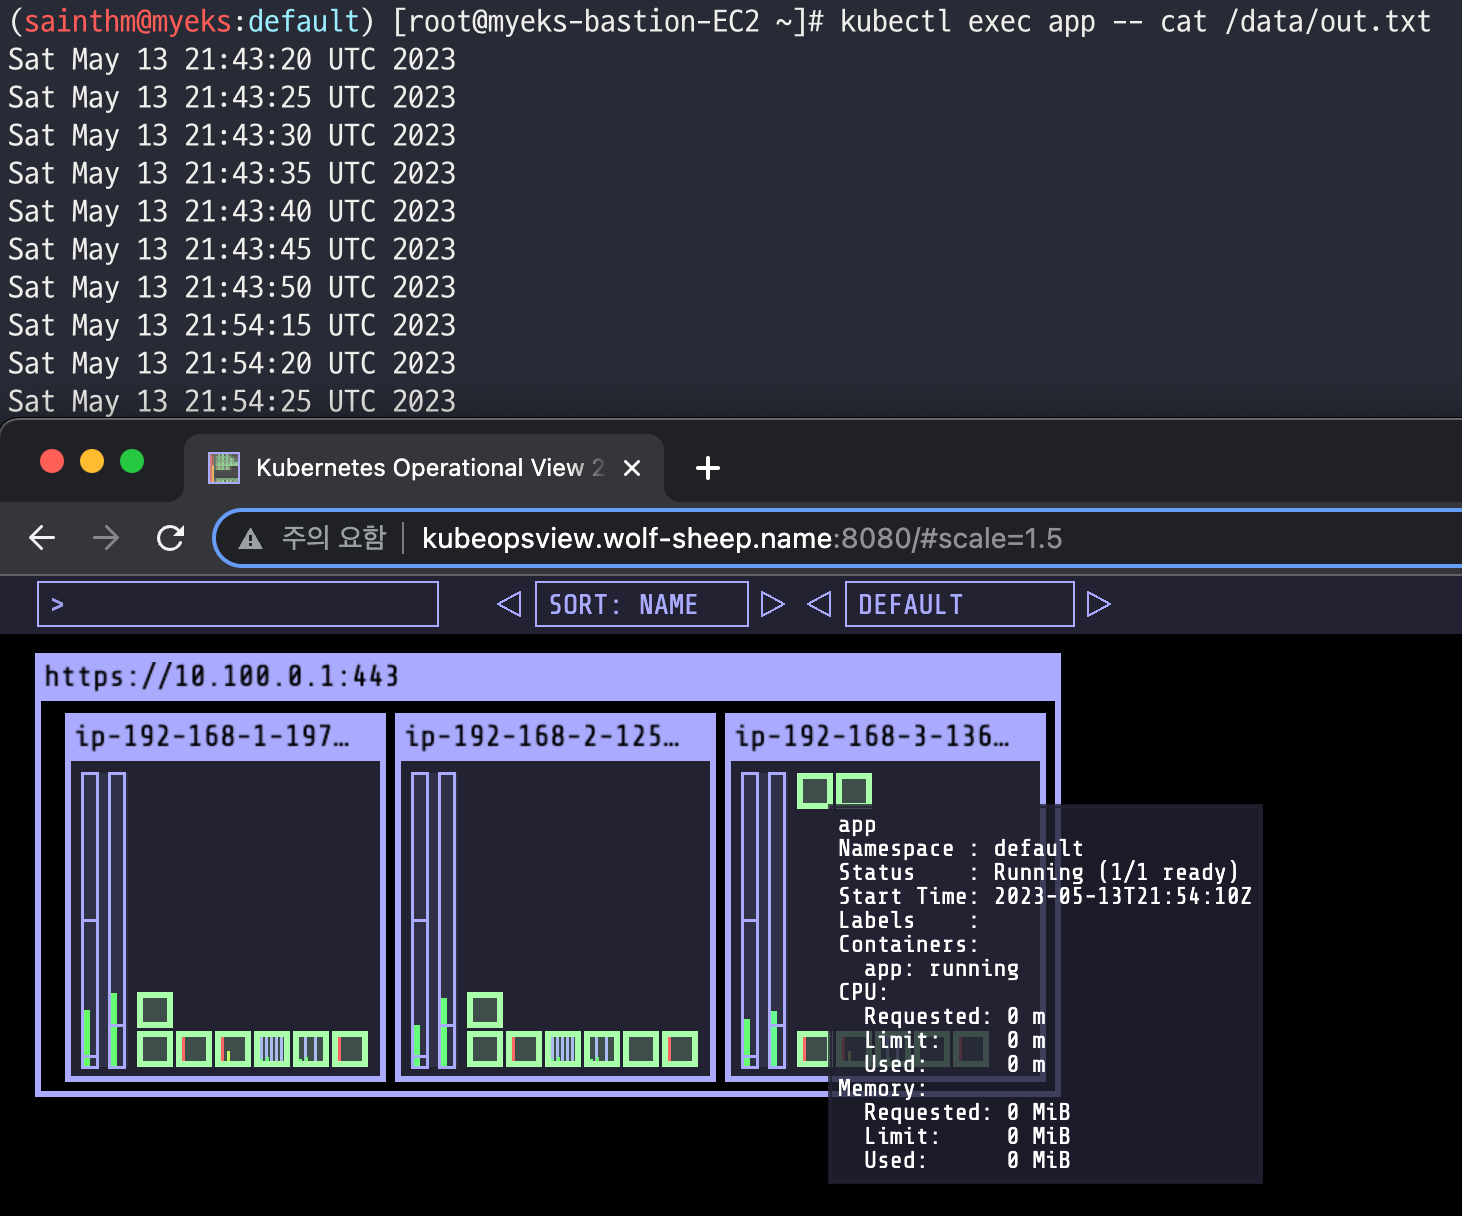Close the Kubernetes Operational View tab
This screenshot has width=1462, height=1216.
coord(632,468)
